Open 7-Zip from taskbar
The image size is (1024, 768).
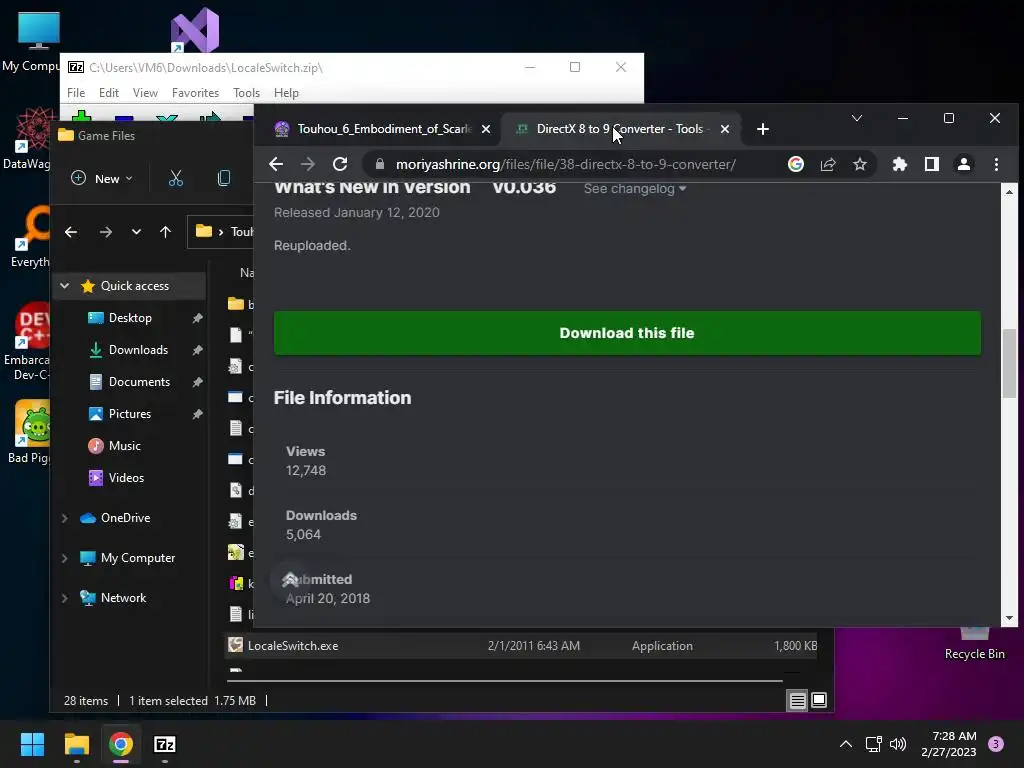165,744
